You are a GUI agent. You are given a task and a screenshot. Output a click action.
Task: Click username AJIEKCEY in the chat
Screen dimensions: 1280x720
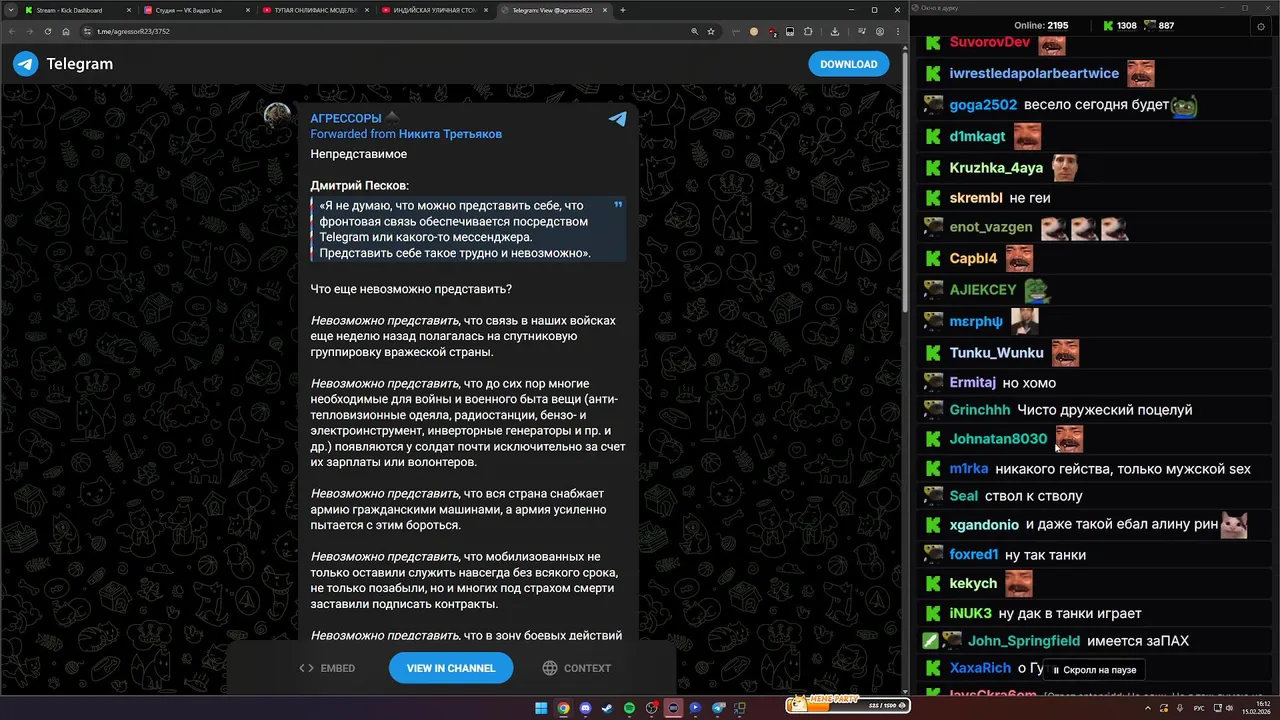[x=983, y=290]
